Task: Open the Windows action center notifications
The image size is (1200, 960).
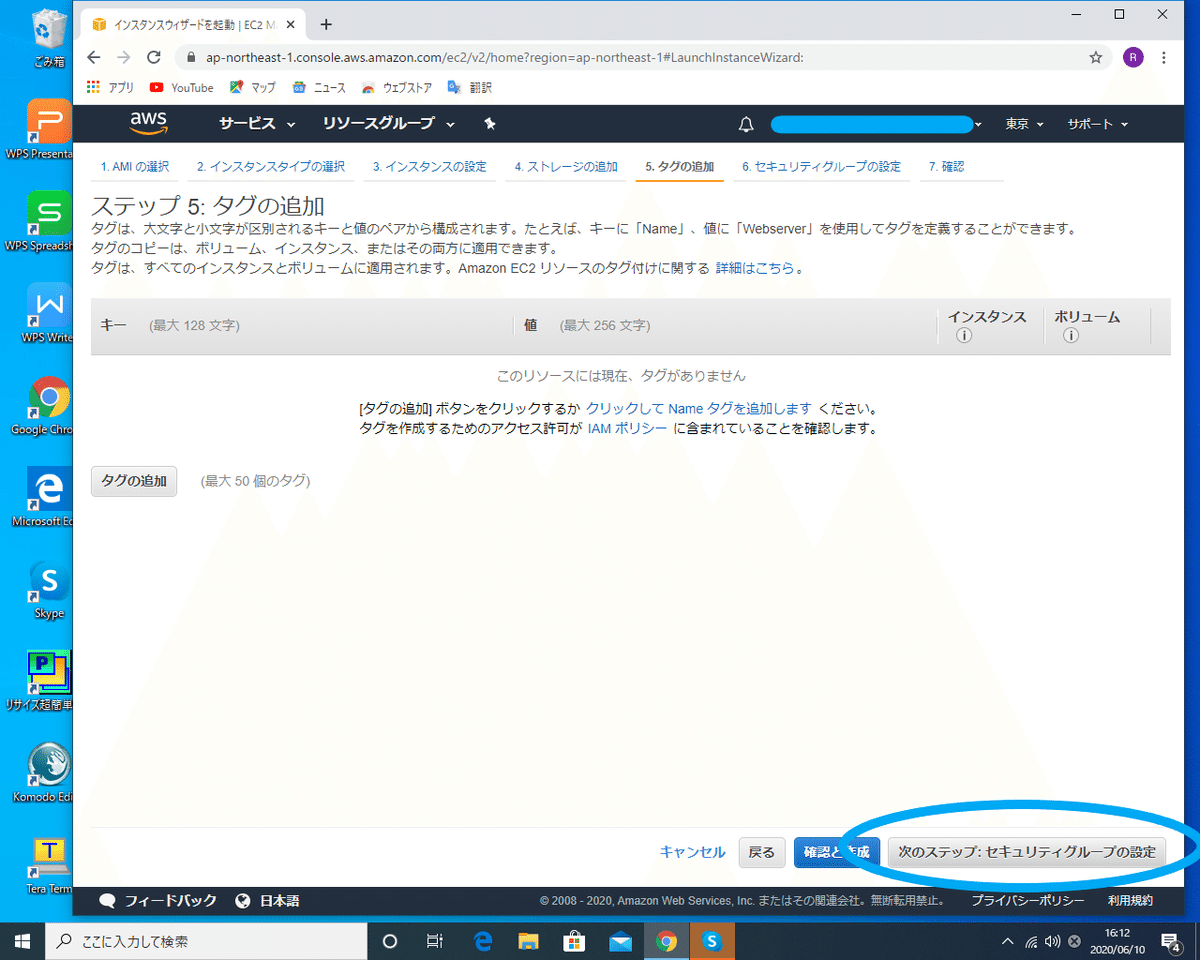Action: (x=1172, y=941)
